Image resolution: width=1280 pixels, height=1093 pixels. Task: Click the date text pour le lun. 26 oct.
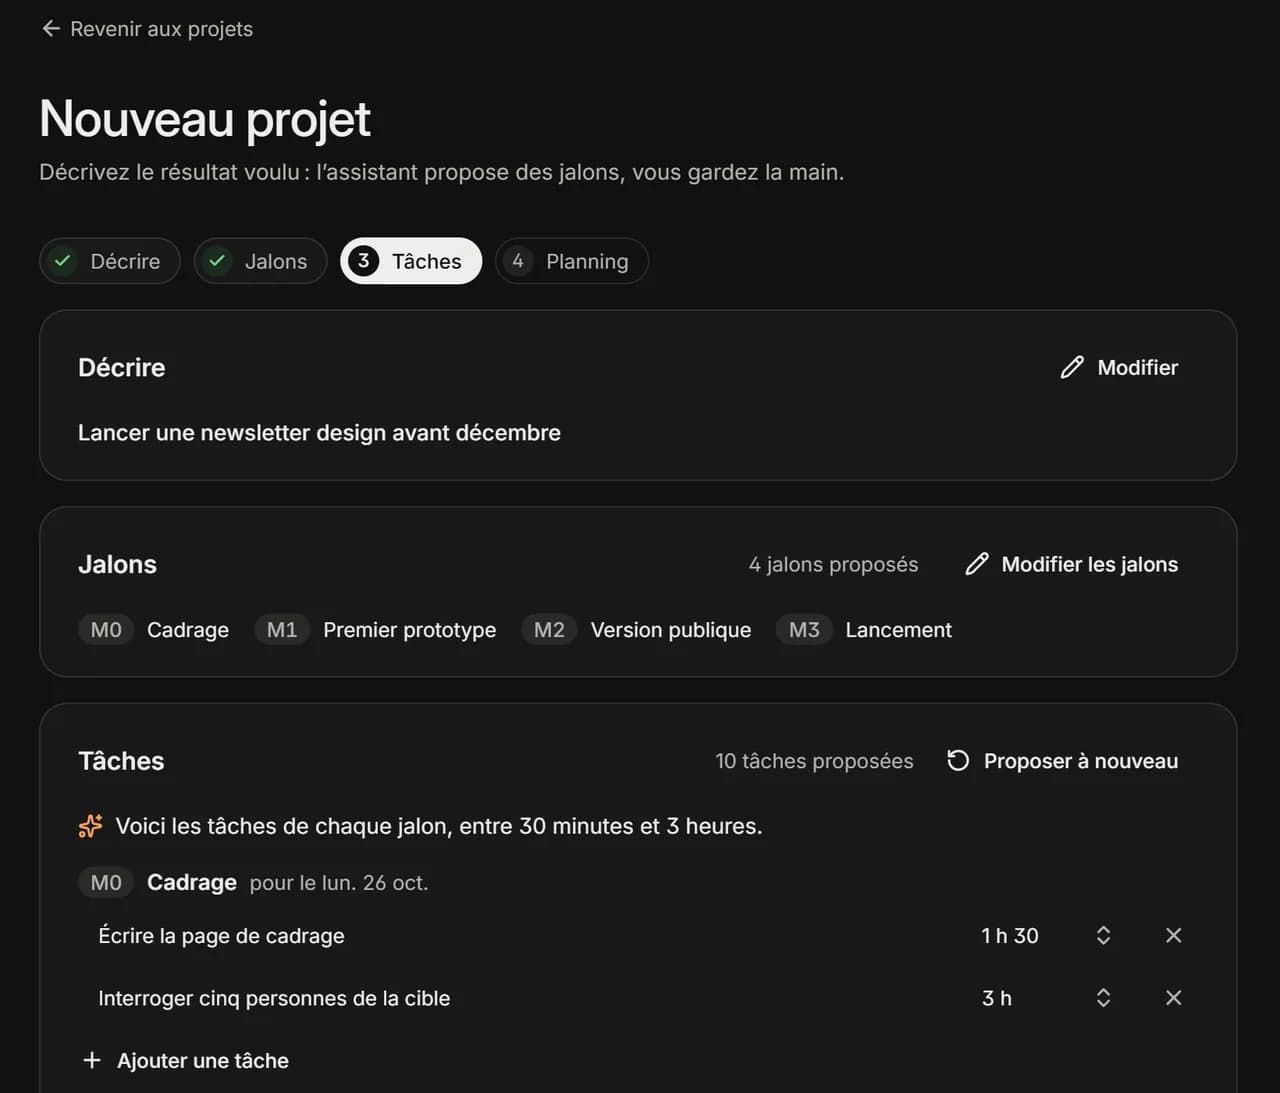coord(339,883)
